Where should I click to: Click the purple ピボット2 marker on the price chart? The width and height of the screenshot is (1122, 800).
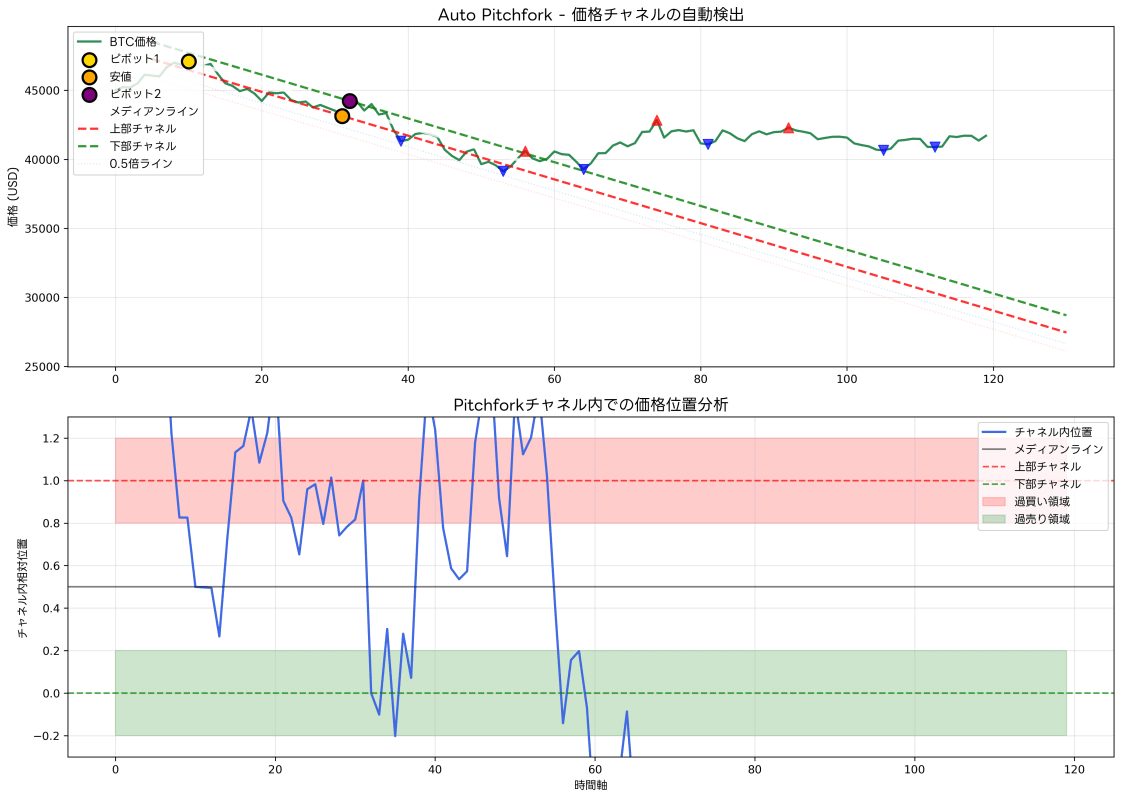tap(349, 101)
